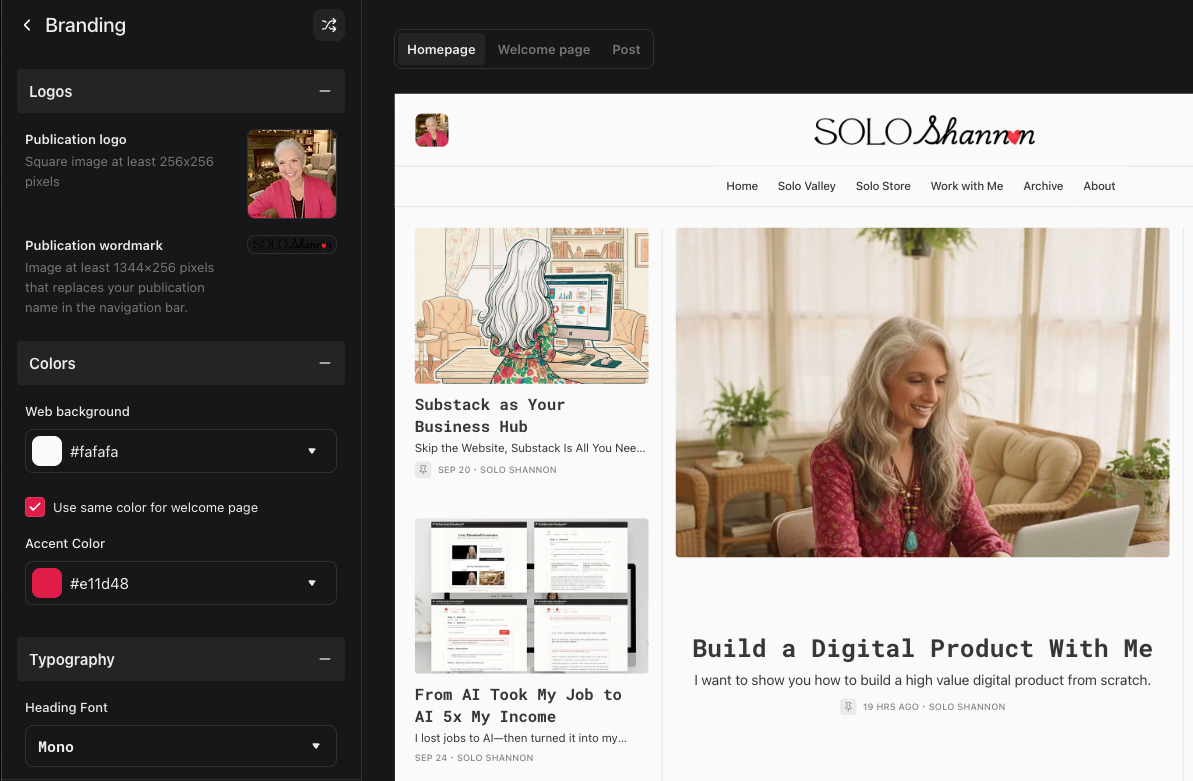Open Solo Store in the preview navigation
The height and width of the screenshot is (781, 1193).
click(883, 186)
